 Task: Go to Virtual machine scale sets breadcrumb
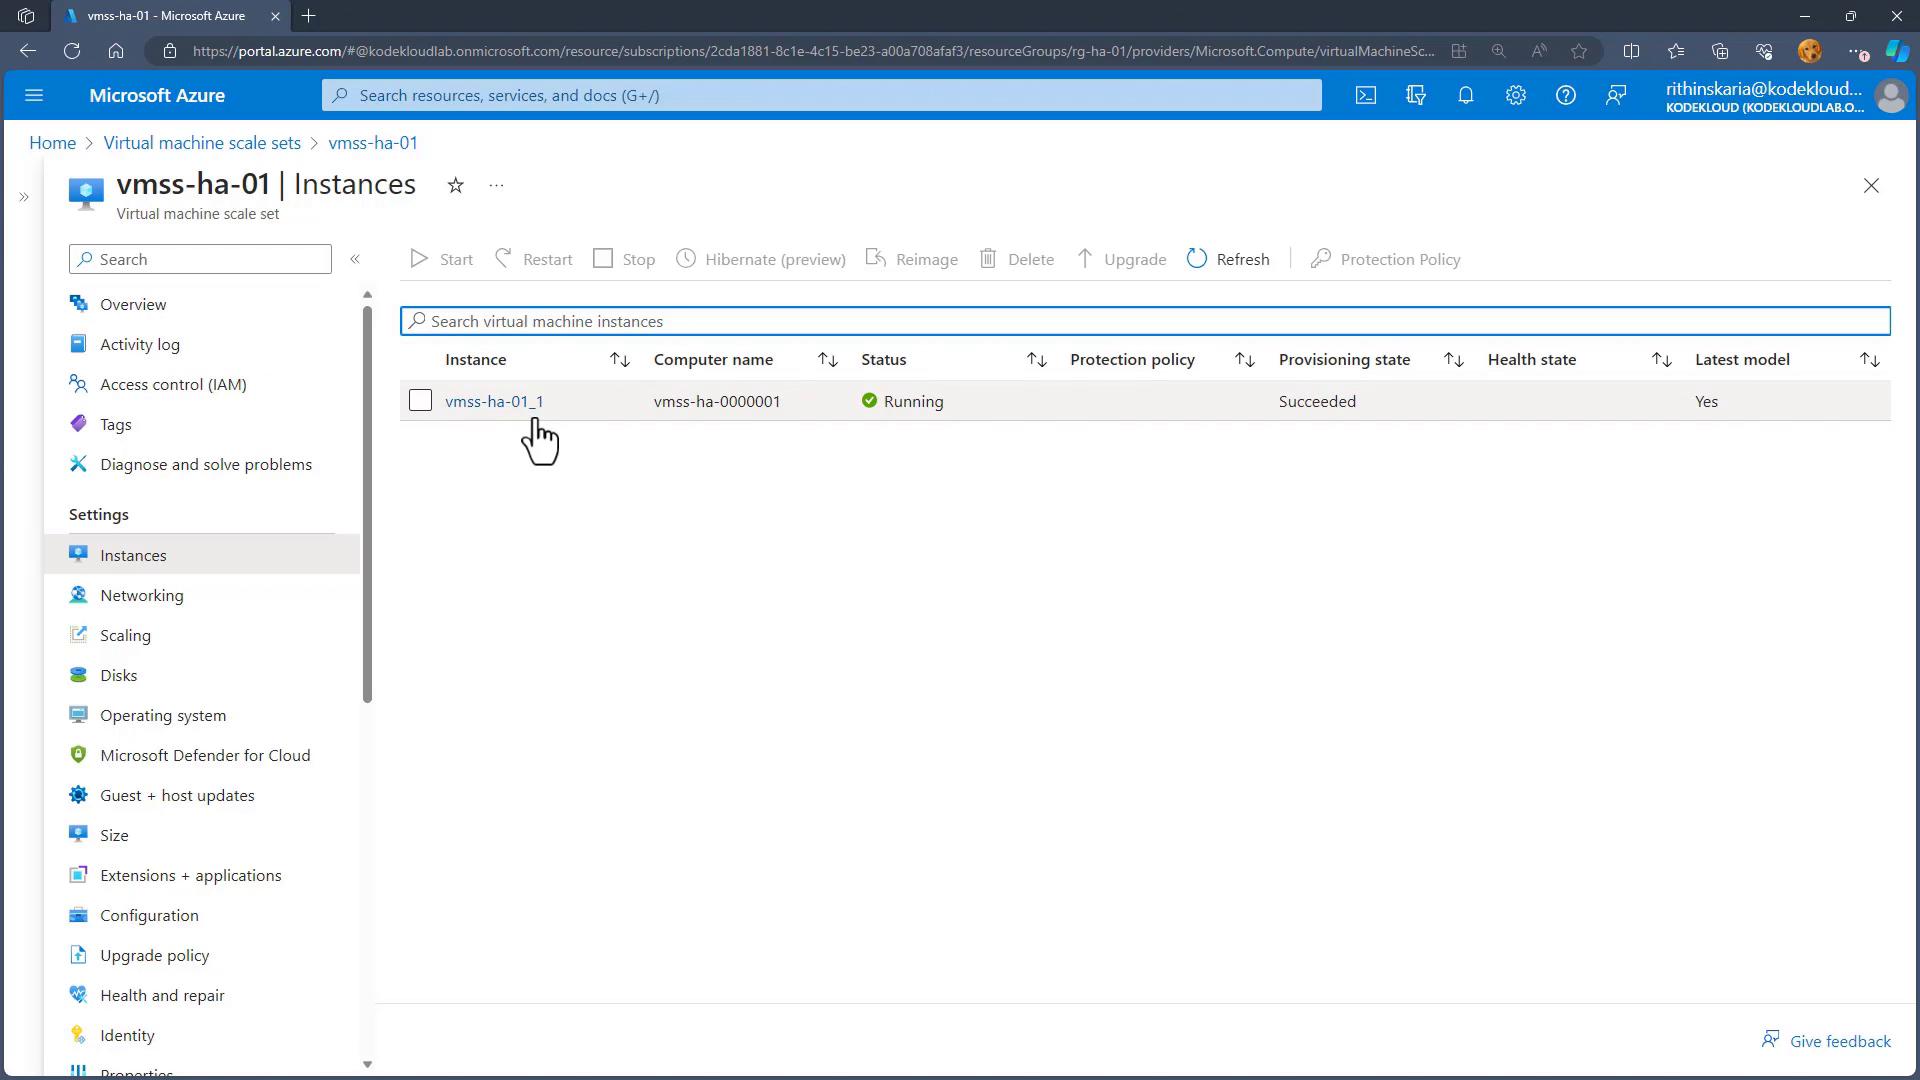click(202, 143)
